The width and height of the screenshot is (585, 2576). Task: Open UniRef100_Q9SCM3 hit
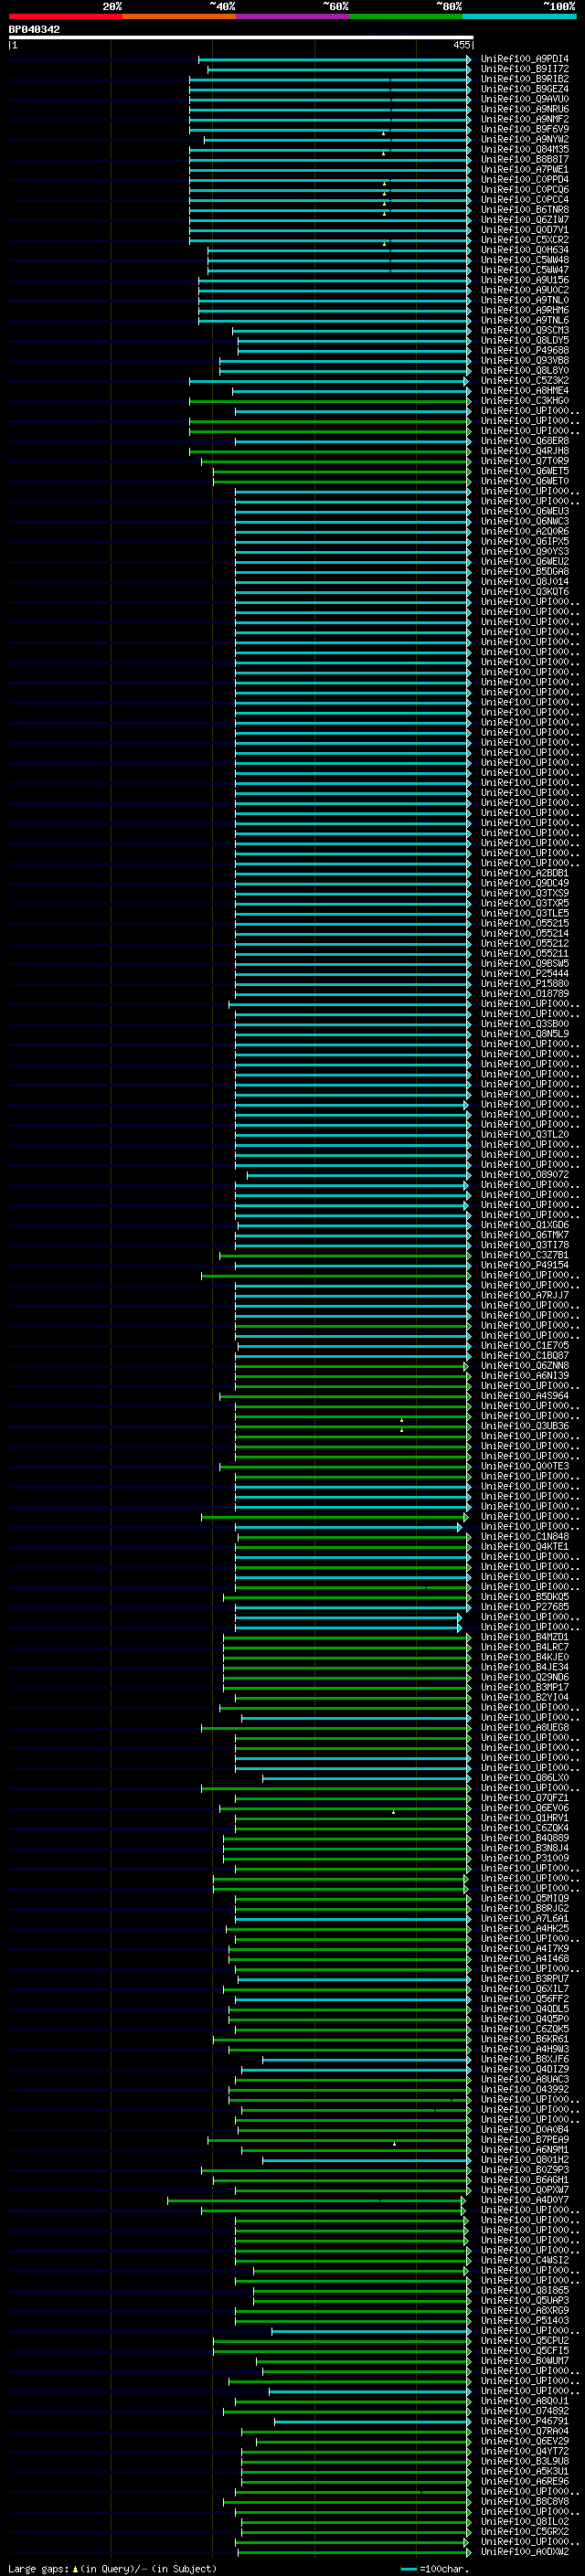point(525,330)
